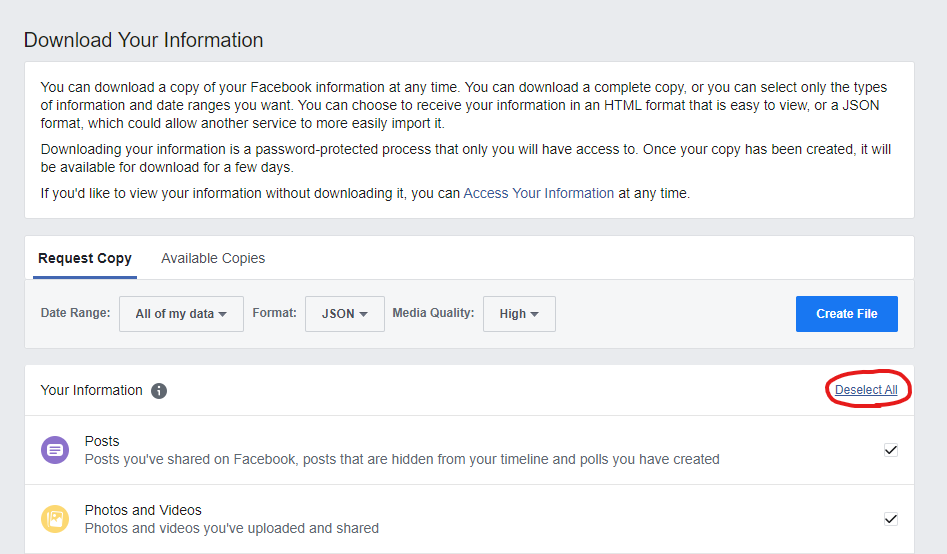This screenshot has width=947, height=554.
Task: Click the Date Range label
Action: (x=75, y=313)
